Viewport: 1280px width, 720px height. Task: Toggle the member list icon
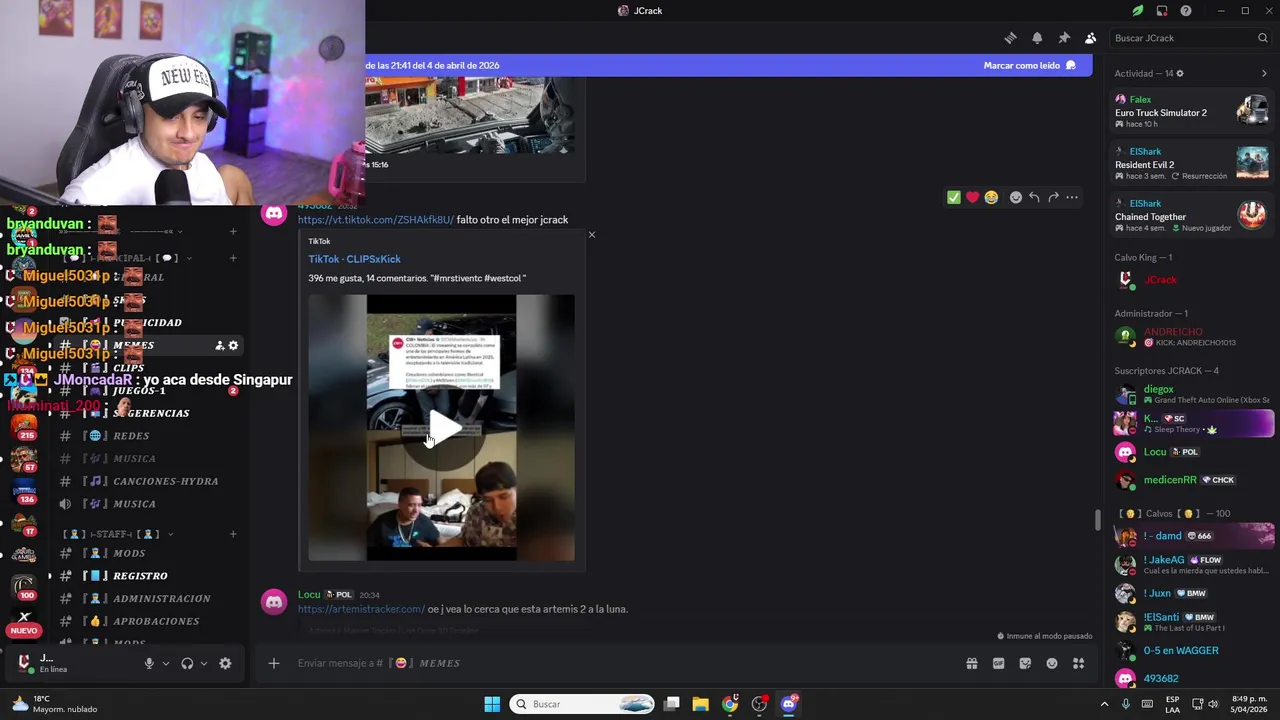(x=1090, y=38)
